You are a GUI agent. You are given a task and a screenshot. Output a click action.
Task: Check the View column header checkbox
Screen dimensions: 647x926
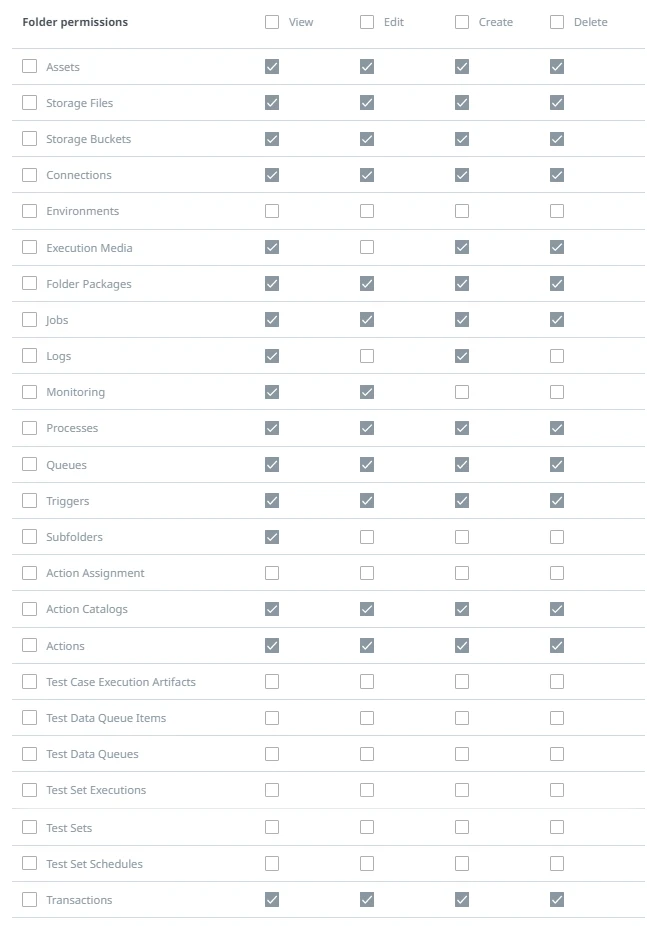click(x=272, y=22)
